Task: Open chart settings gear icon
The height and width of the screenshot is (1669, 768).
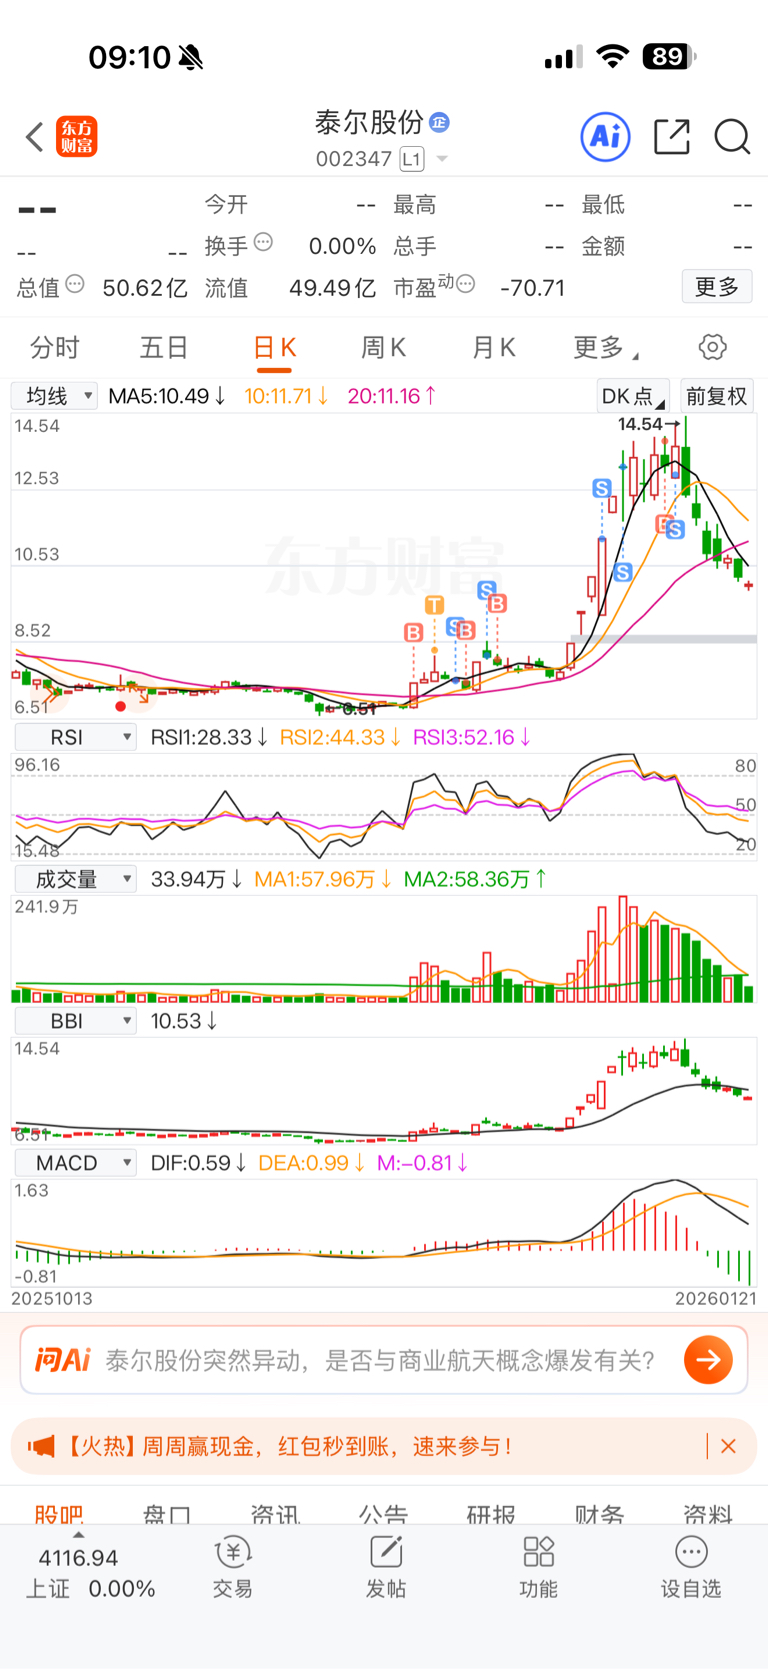Action: 713,347
